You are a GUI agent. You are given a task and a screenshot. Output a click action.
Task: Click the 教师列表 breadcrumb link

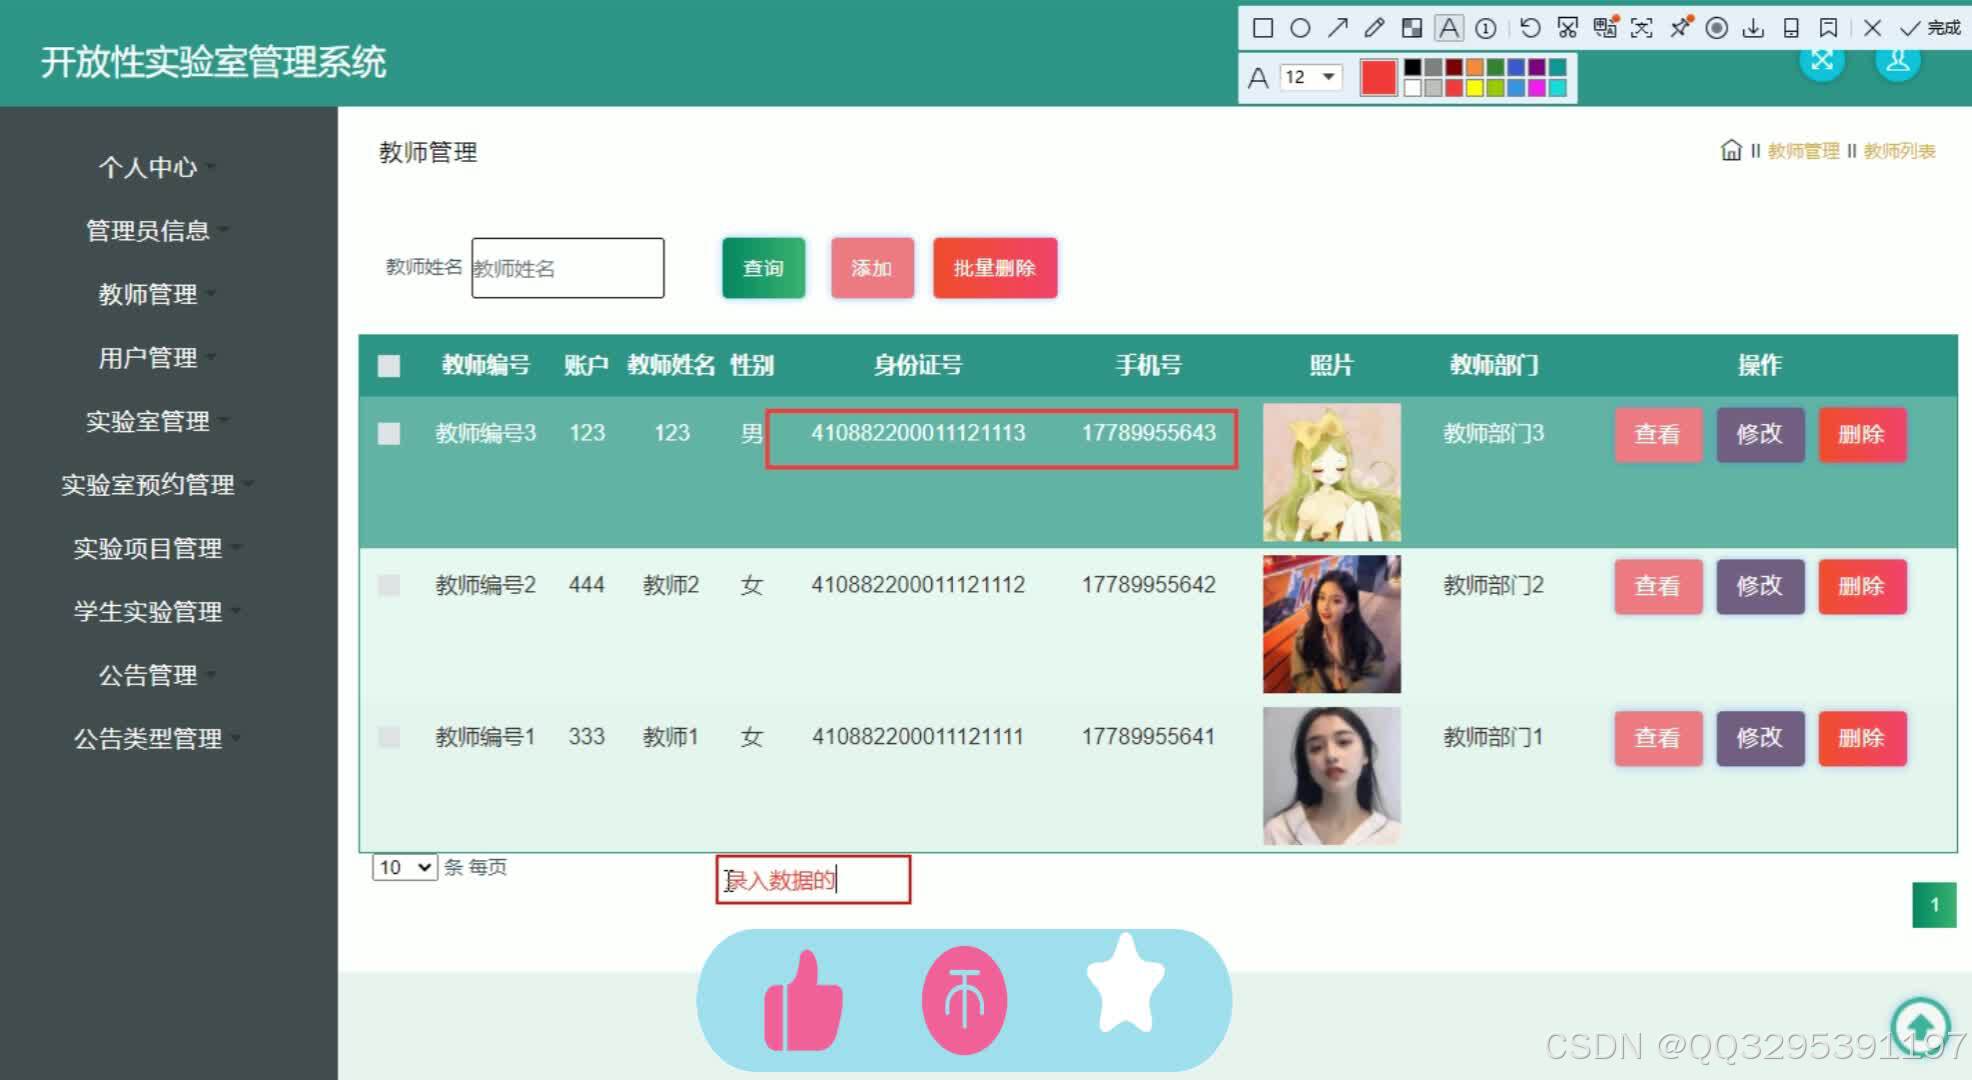(x=1899, y=151)
